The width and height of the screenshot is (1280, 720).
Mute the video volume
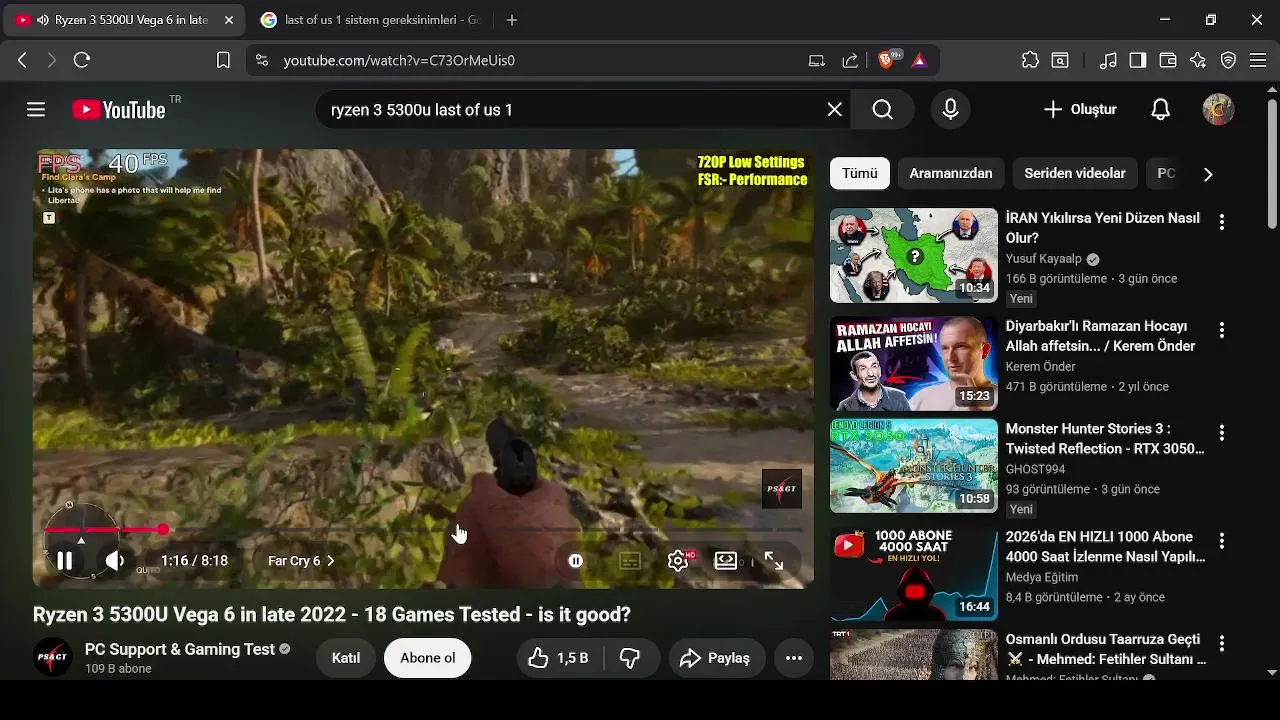[x=115, y=561]
